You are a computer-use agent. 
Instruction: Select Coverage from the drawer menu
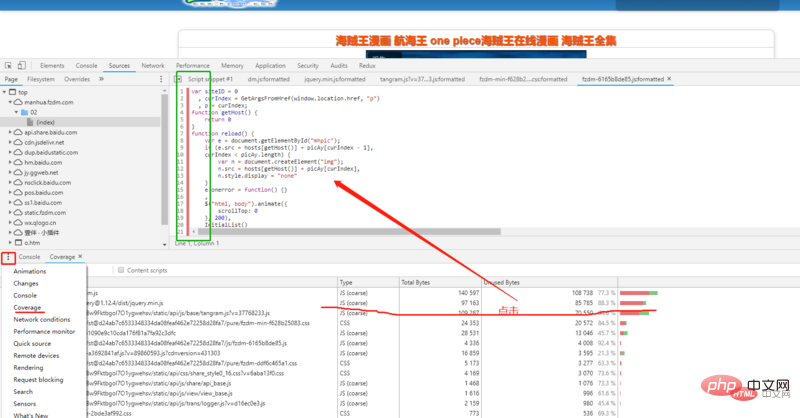(27, 307)
